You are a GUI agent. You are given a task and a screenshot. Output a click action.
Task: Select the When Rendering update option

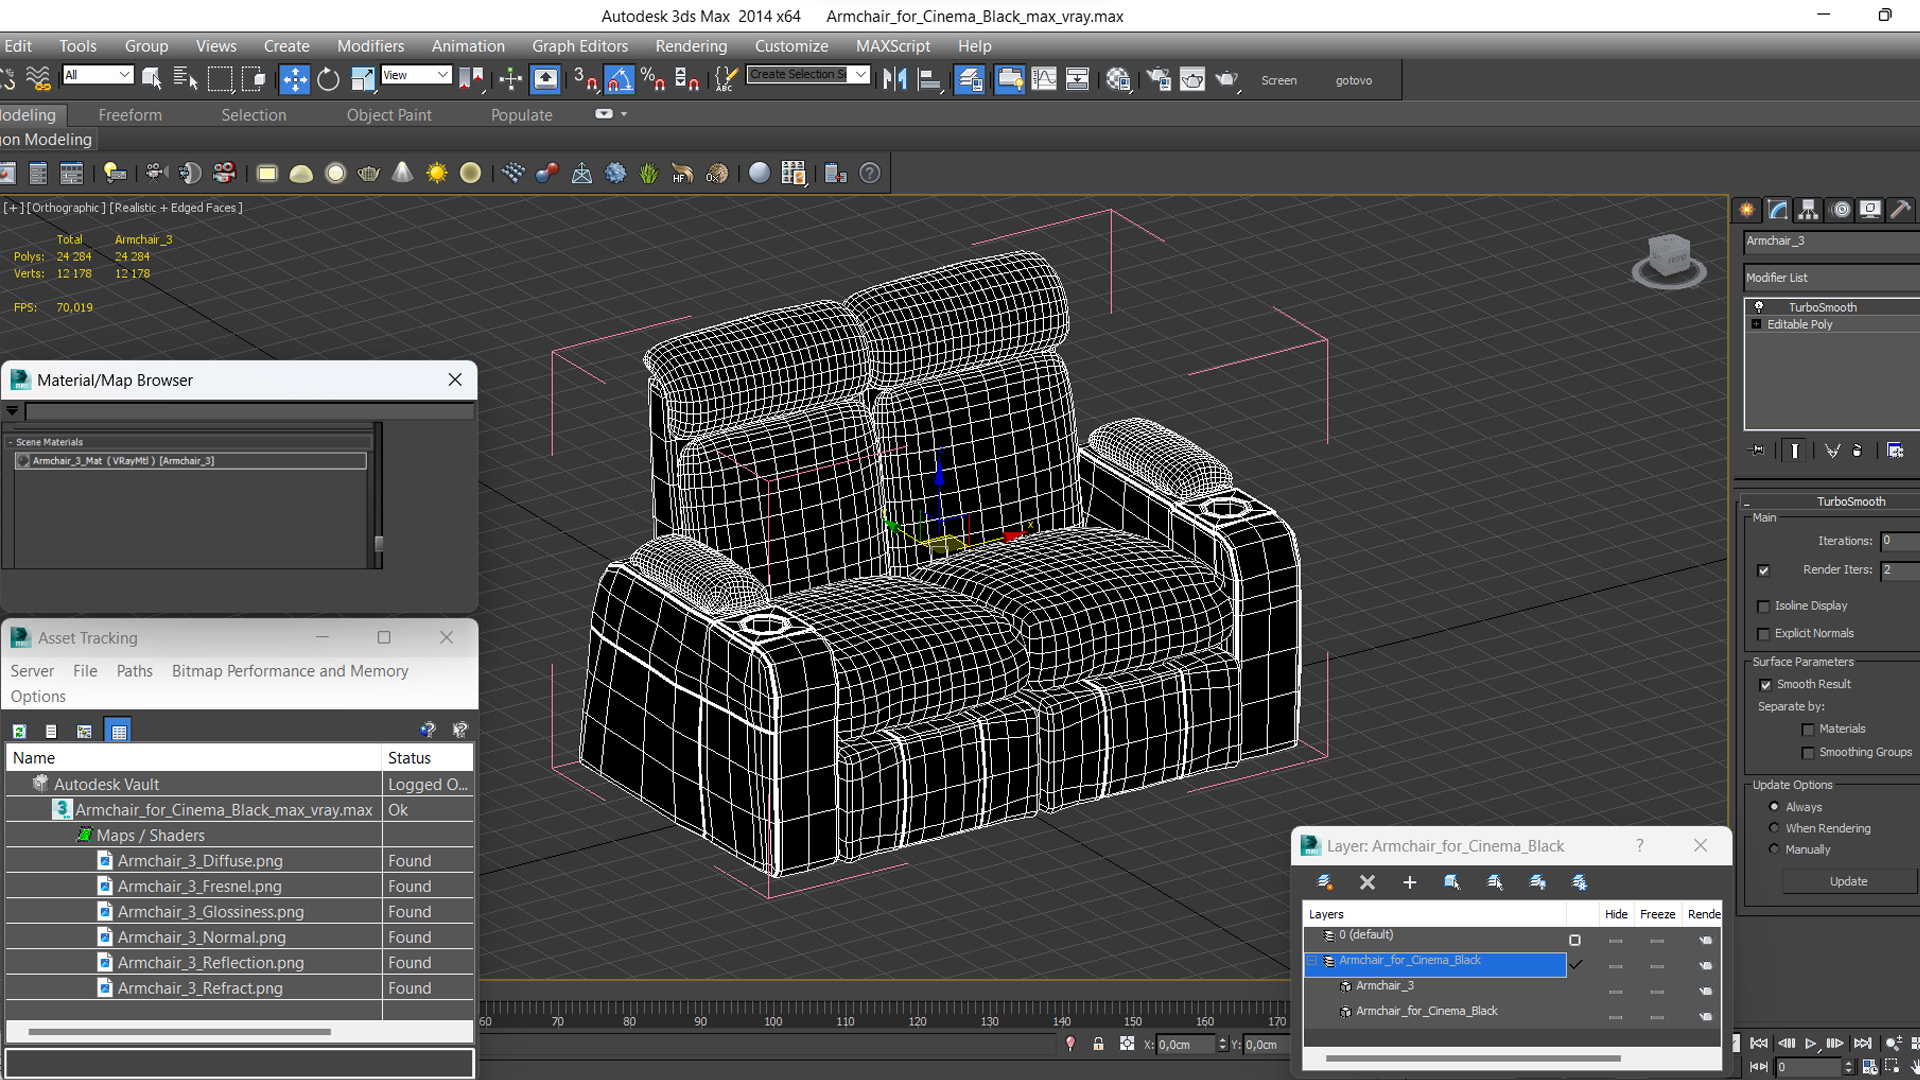pos(1775,828)
